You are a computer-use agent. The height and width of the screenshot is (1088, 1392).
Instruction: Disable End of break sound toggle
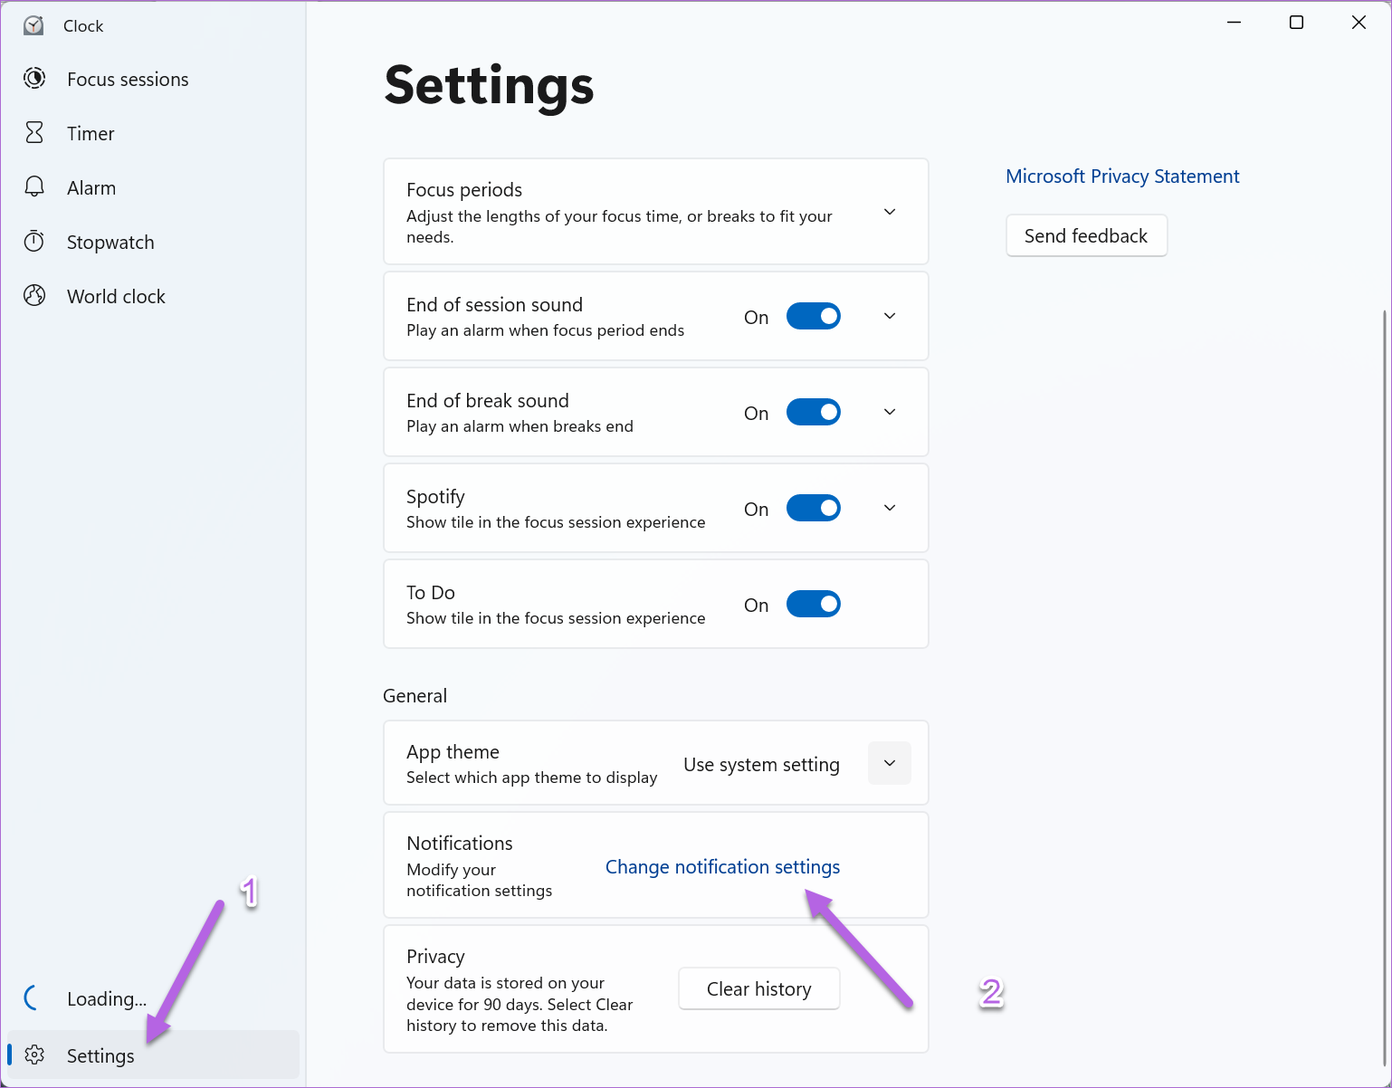813,412
